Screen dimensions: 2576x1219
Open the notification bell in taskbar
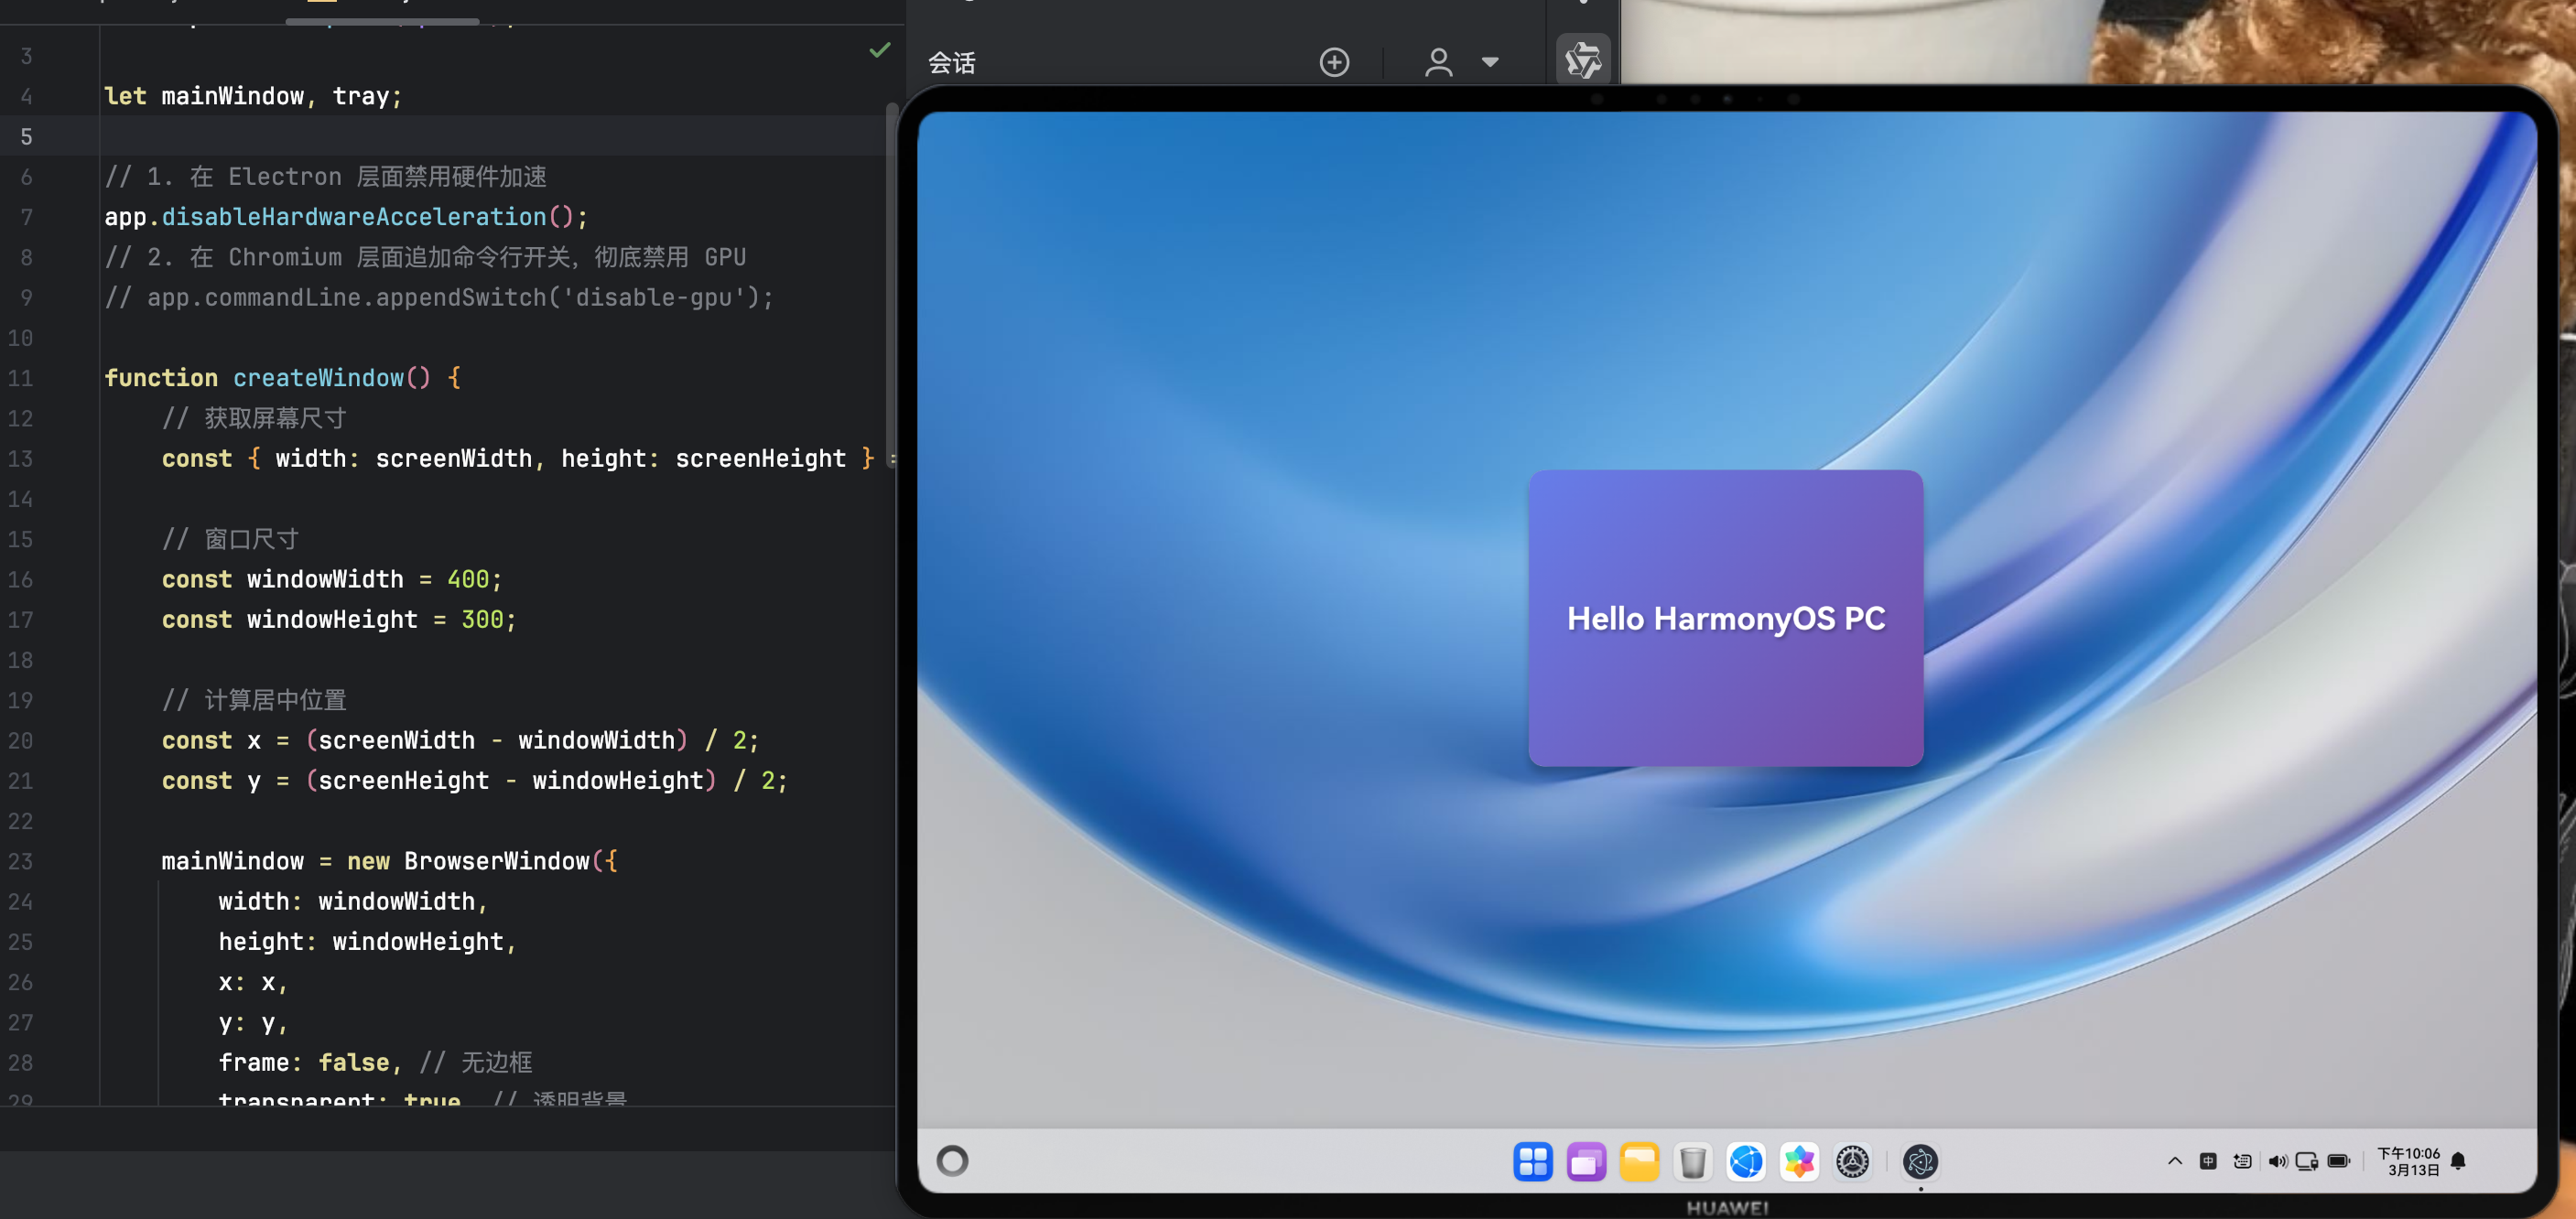pos(2458,1161)
